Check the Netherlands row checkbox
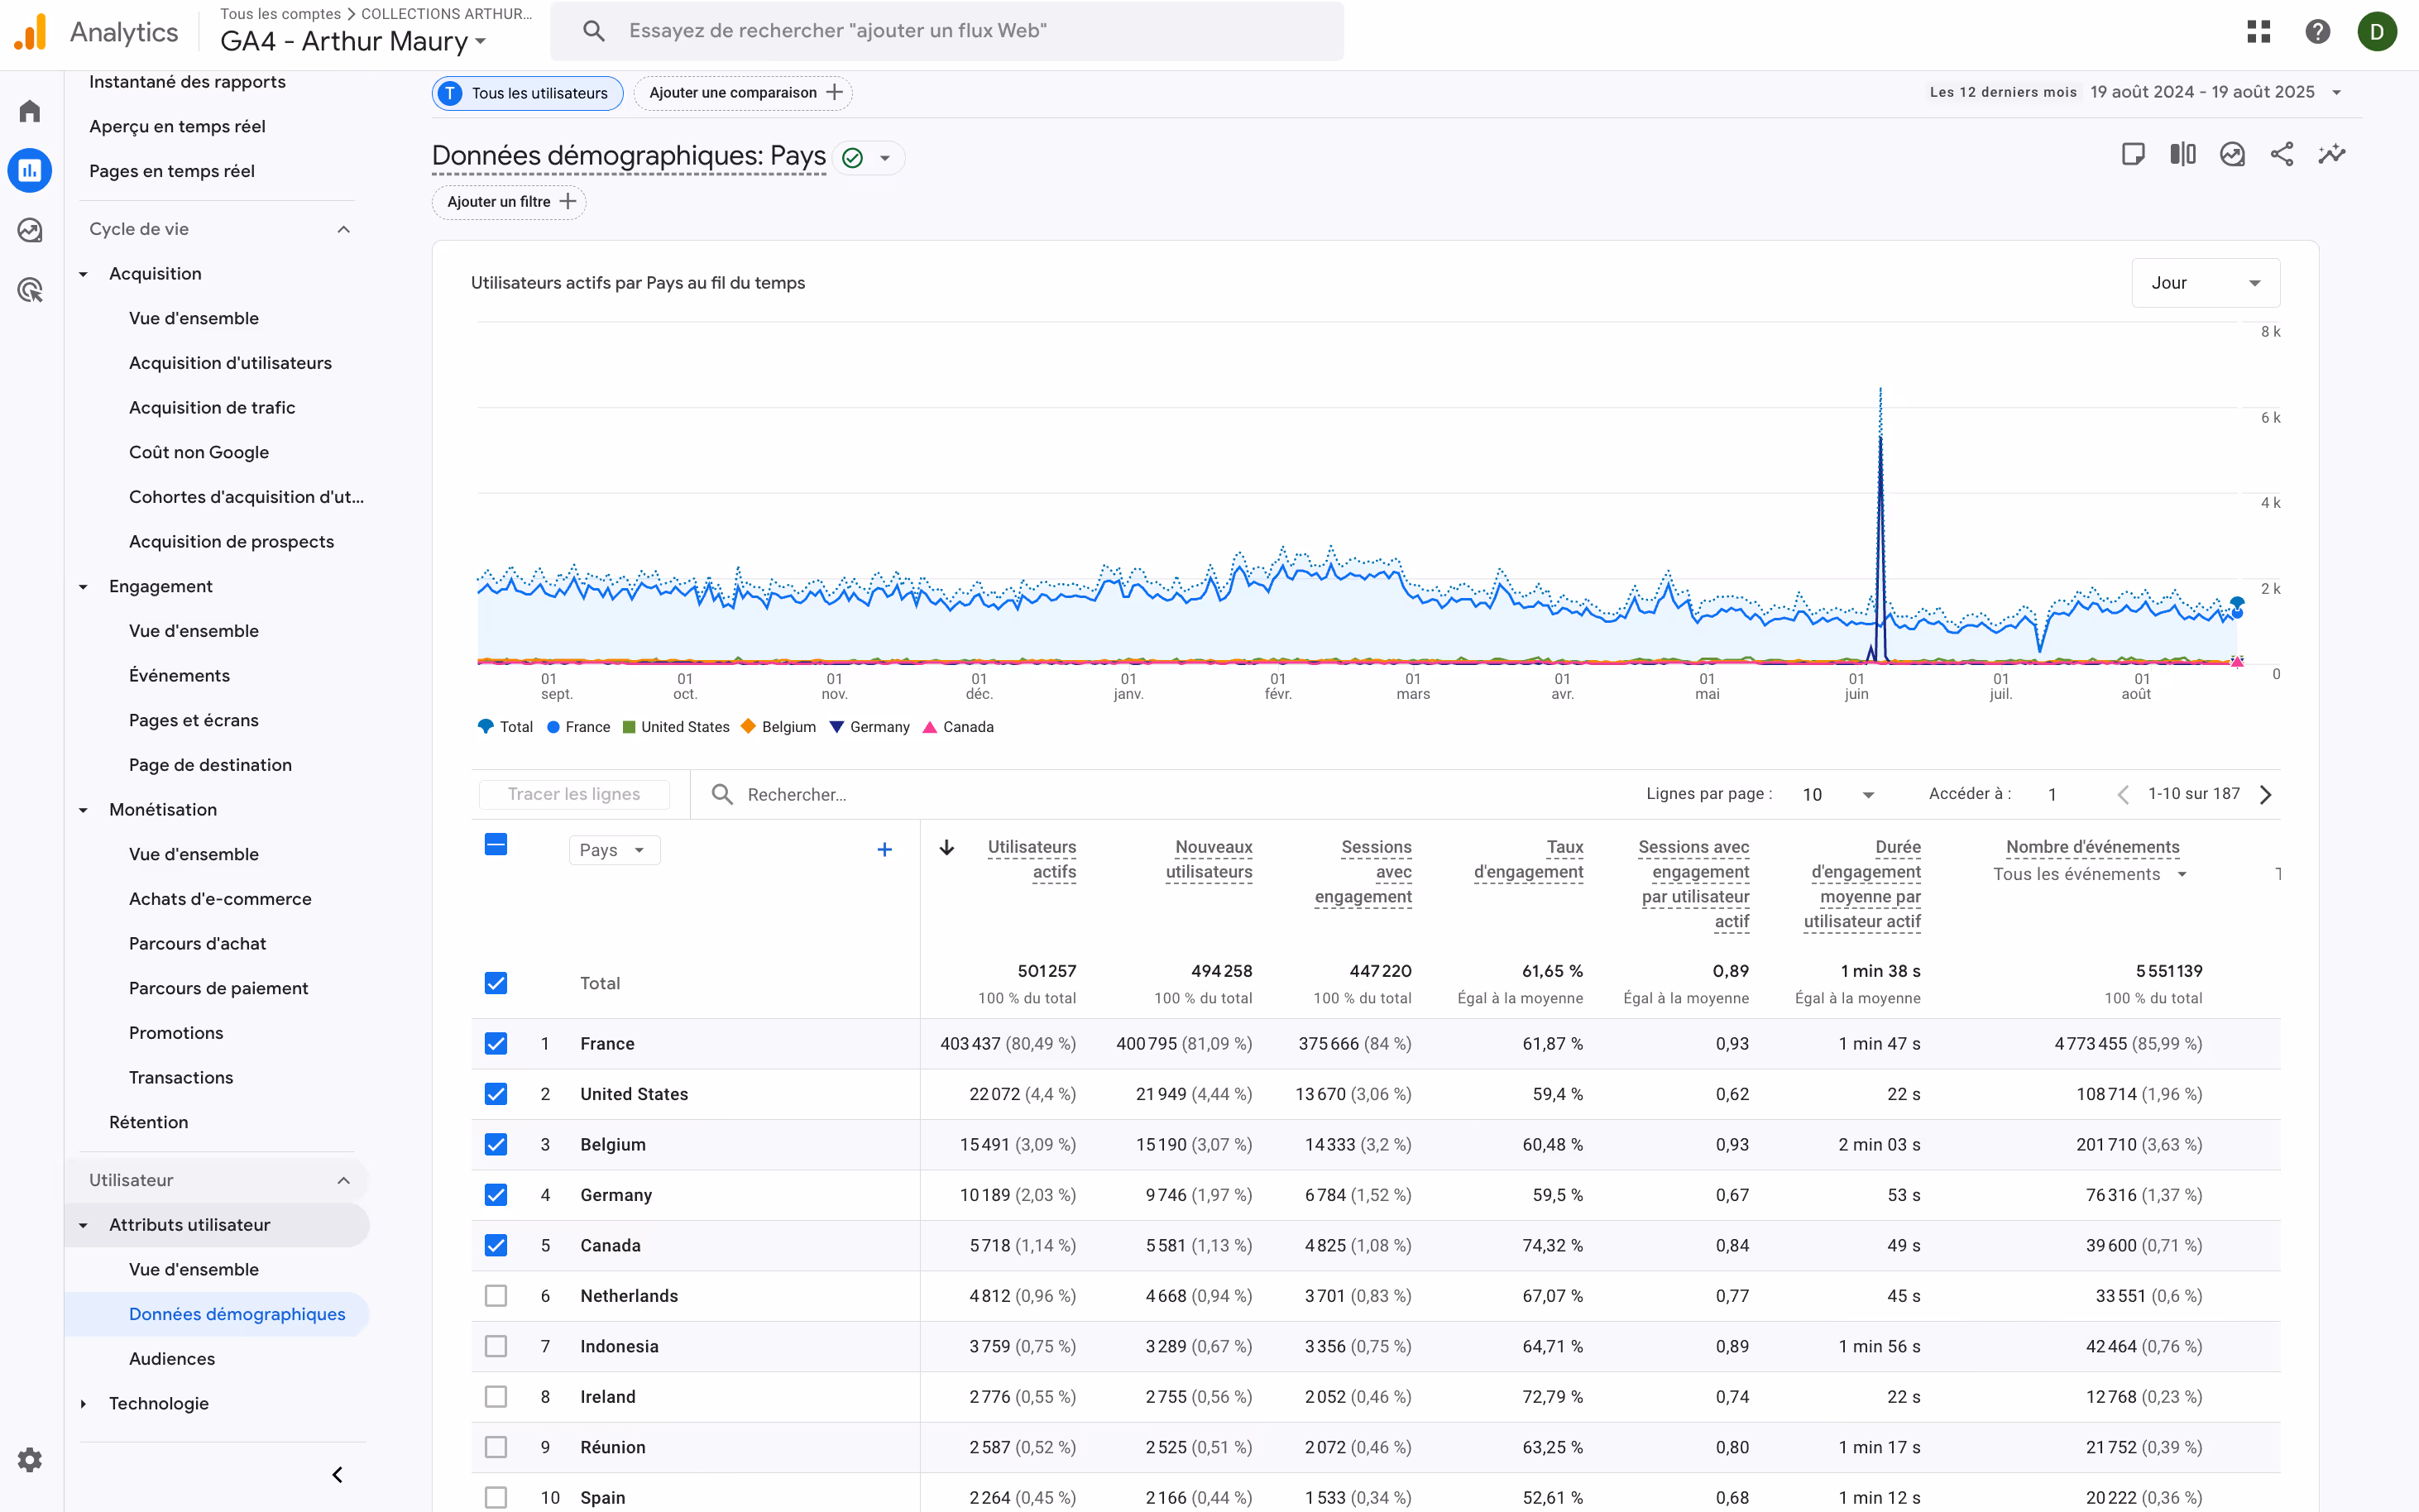Image resolution: width=2419 pixels, height=1512 pixels. (496, 1295)
